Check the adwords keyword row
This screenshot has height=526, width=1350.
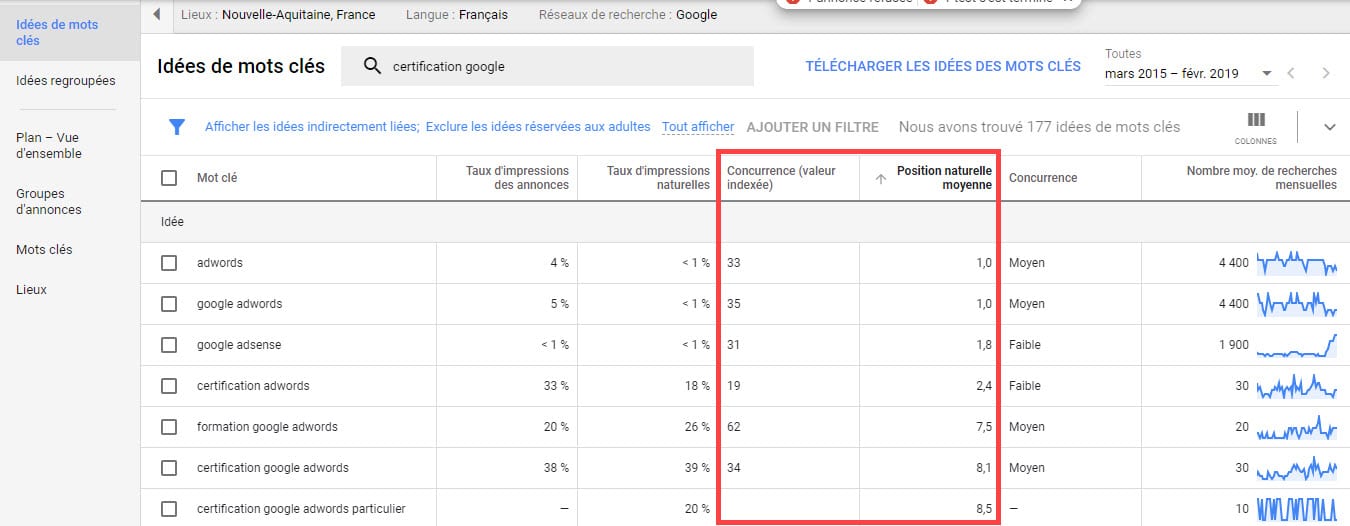click(x=169, y=263)
